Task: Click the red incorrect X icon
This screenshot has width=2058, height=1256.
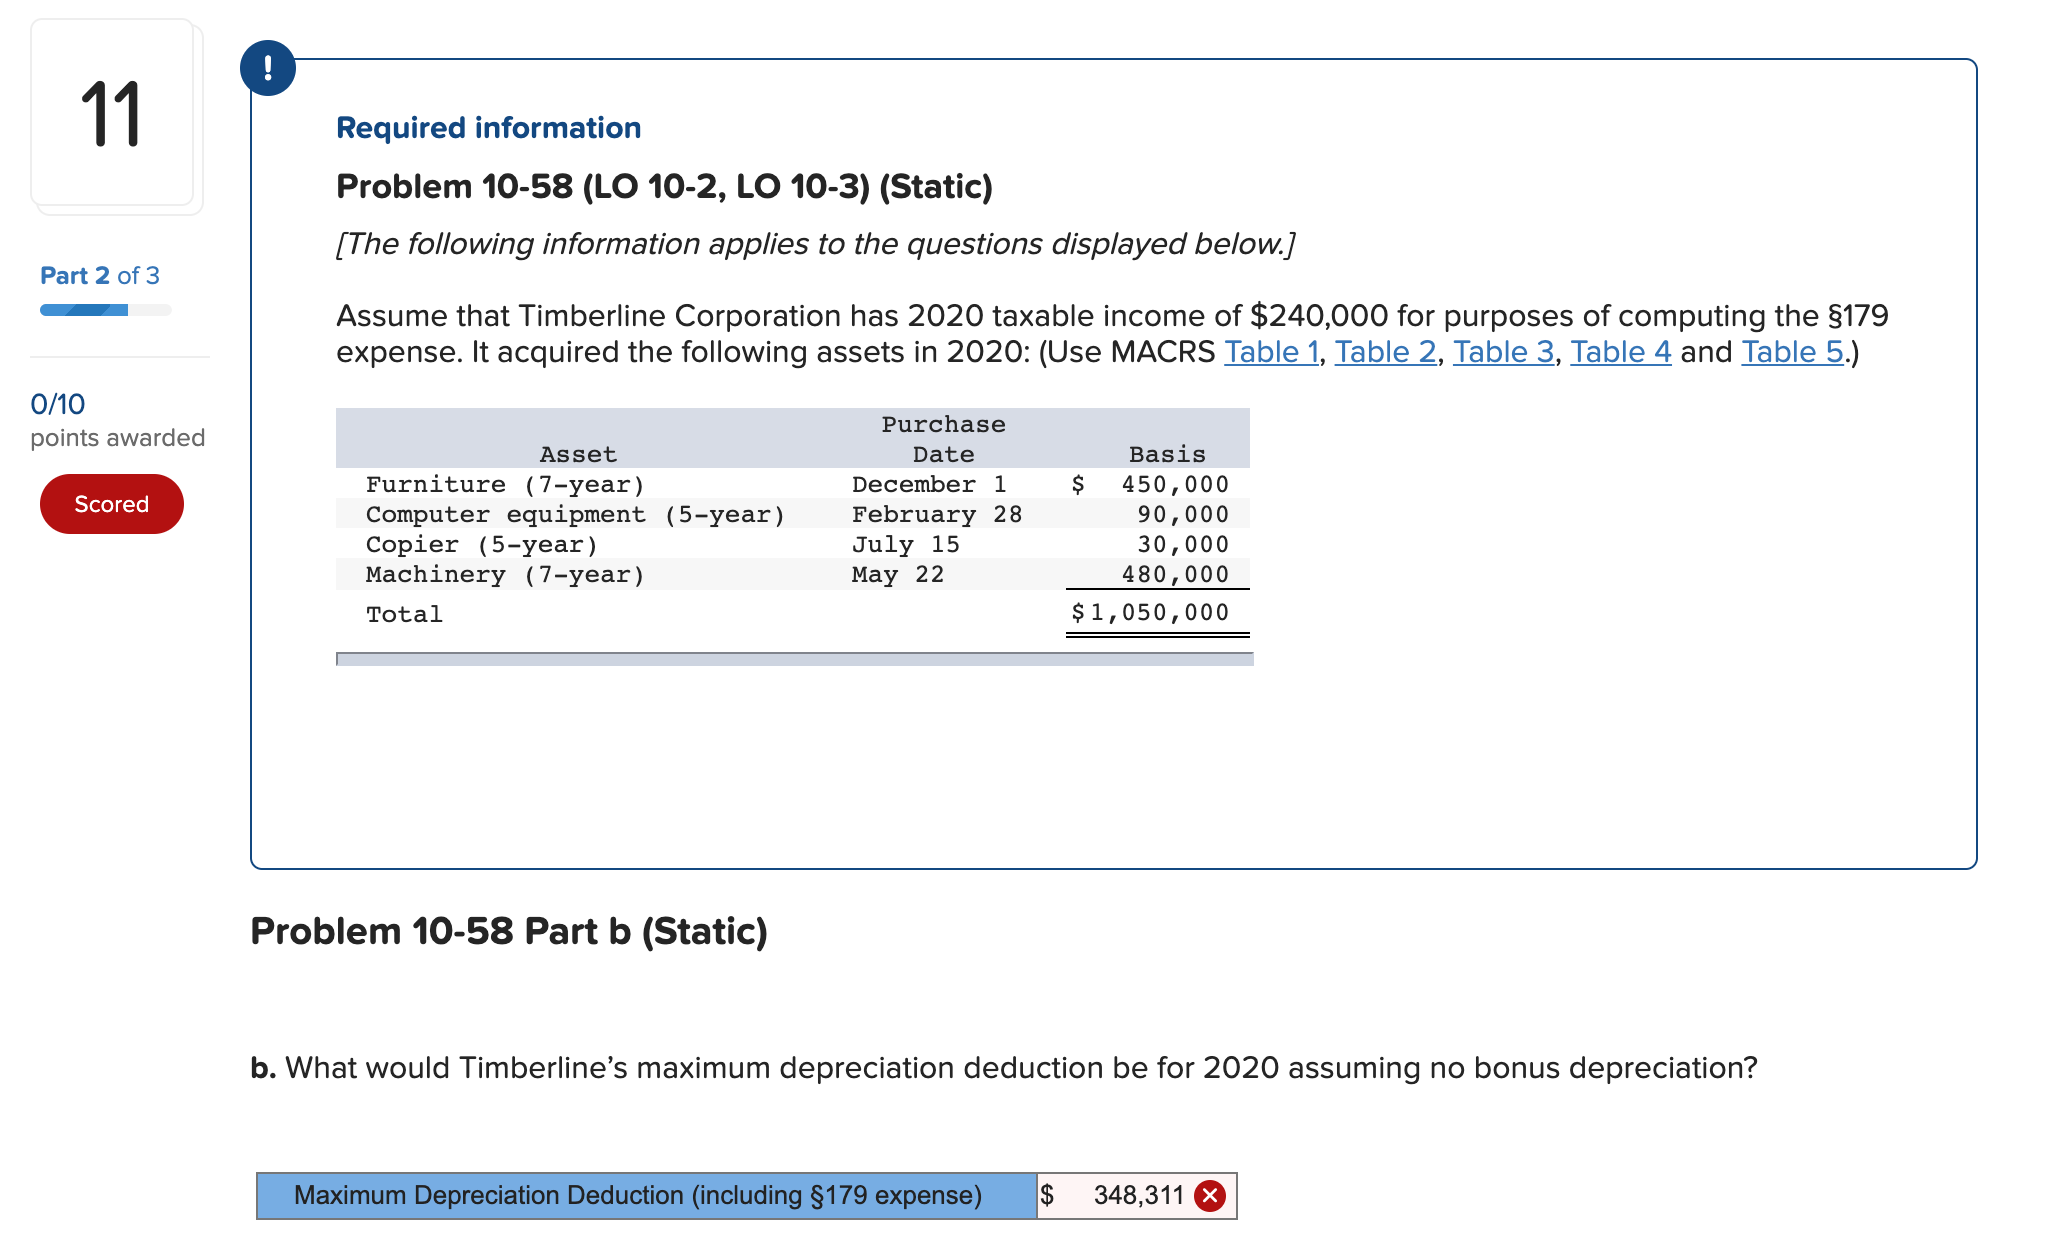Action: pos(1210,1196)
